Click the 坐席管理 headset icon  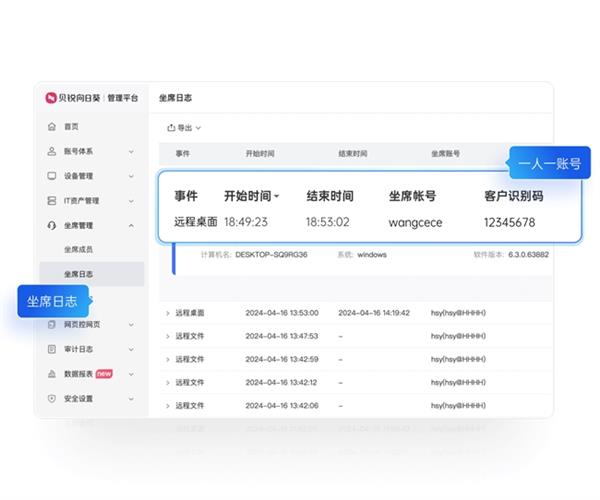pyautogui.click(x=51, y=225)
